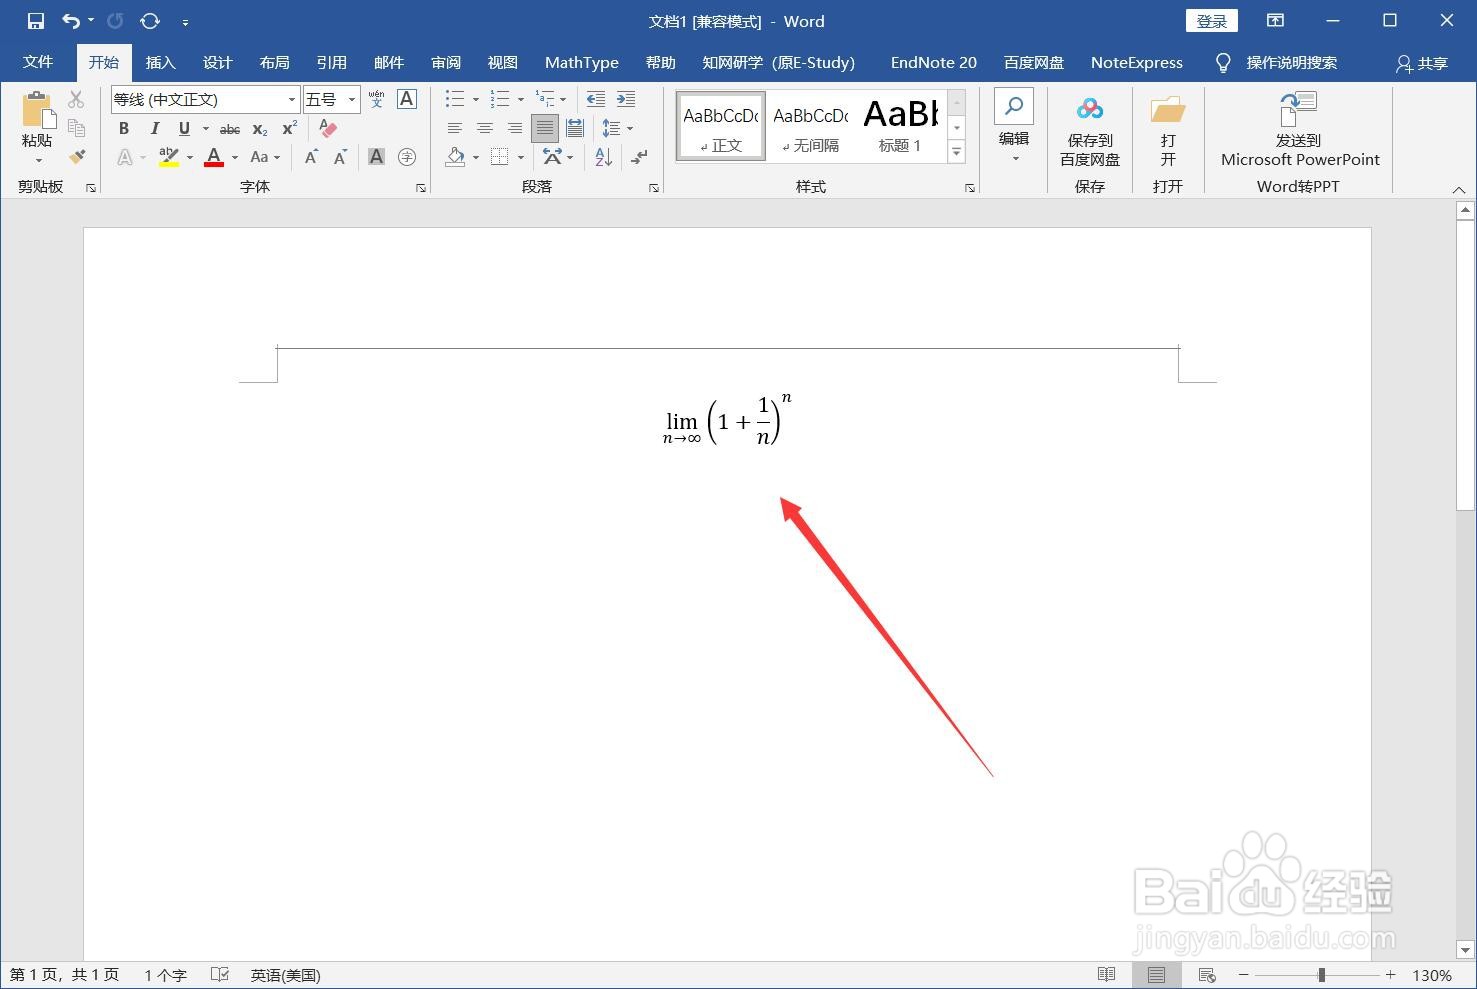Viewport: 1477px width, 989px height.
Task: Use the Format Painter brush
Action: pos(76,157)
